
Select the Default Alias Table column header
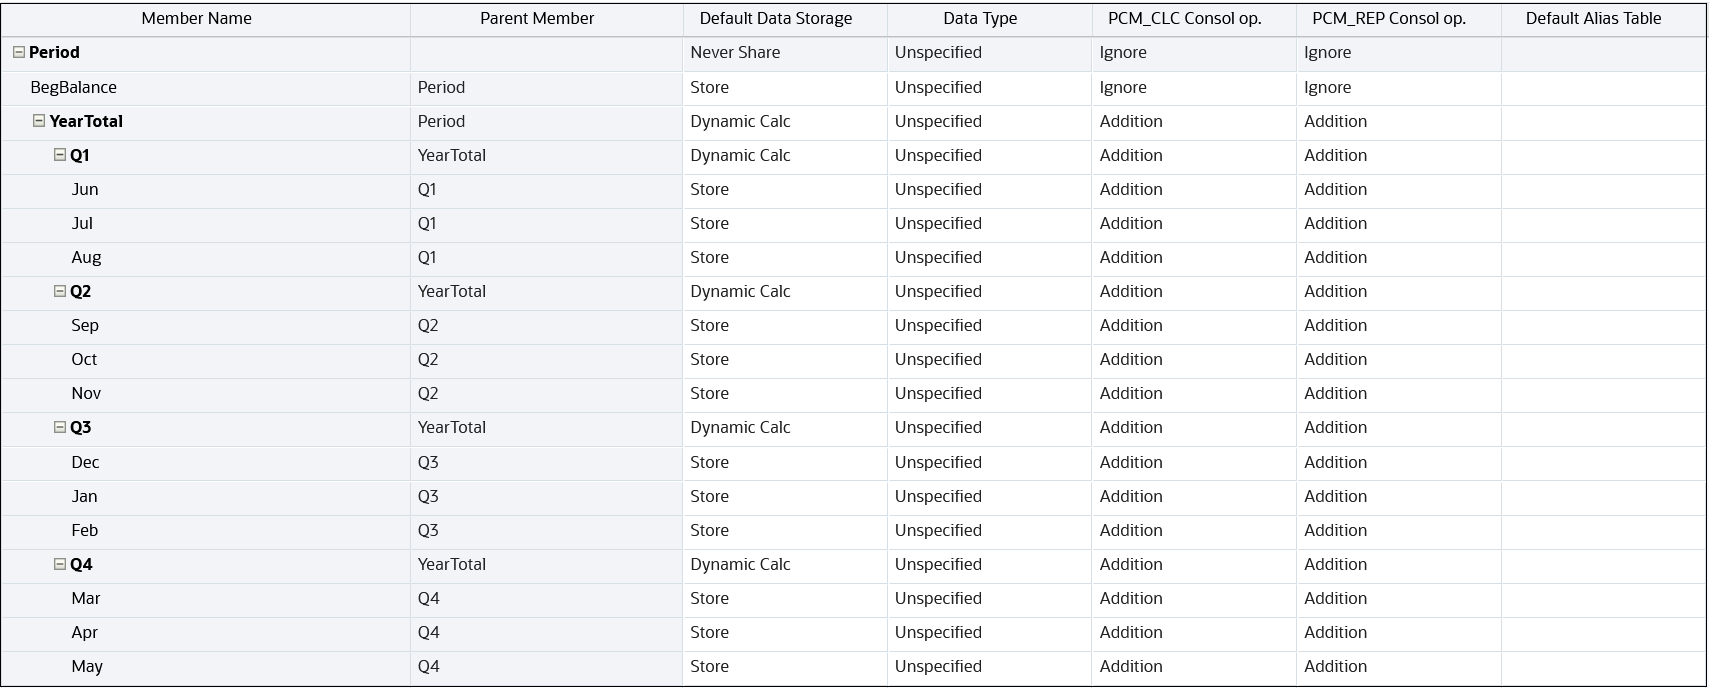point(1594,19)
